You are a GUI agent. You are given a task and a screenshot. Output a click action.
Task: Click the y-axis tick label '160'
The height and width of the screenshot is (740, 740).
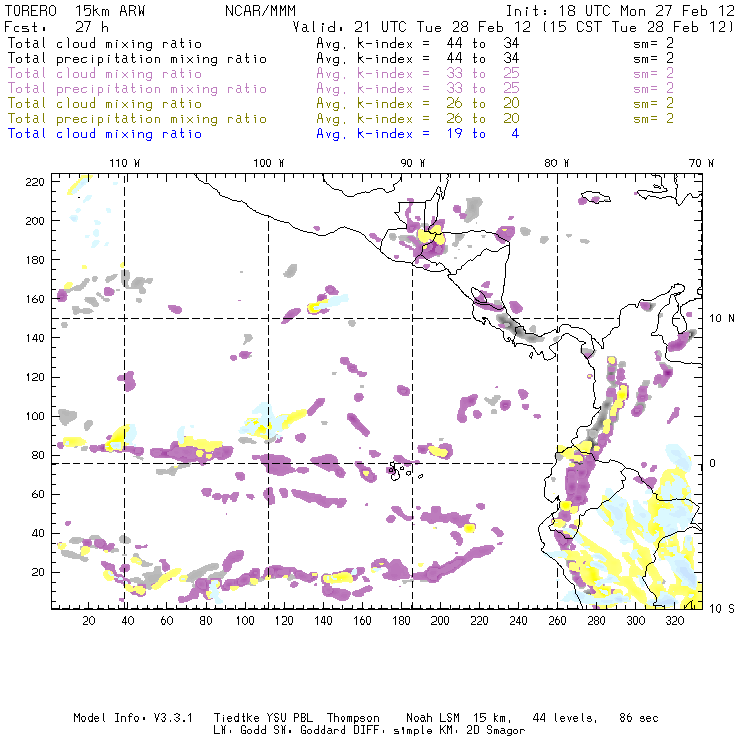pyautogui.click(x=35, y=299)
